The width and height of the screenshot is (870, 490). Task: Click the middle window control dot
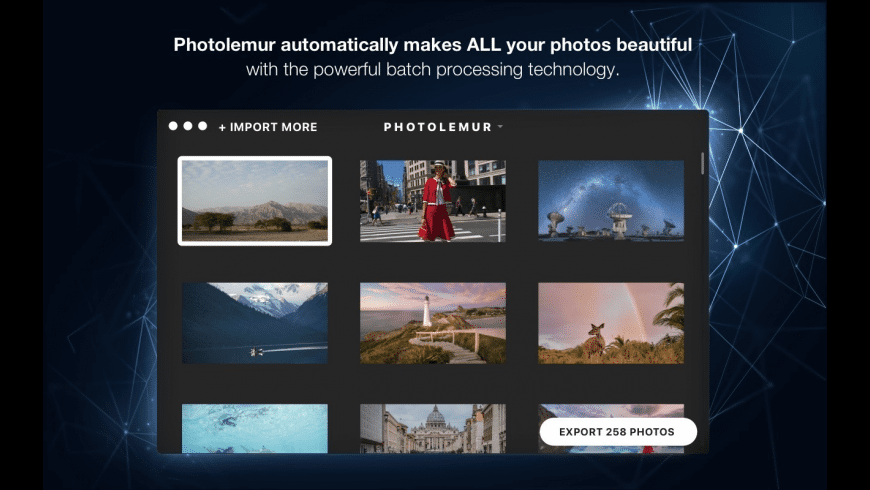tap(188, 126)
